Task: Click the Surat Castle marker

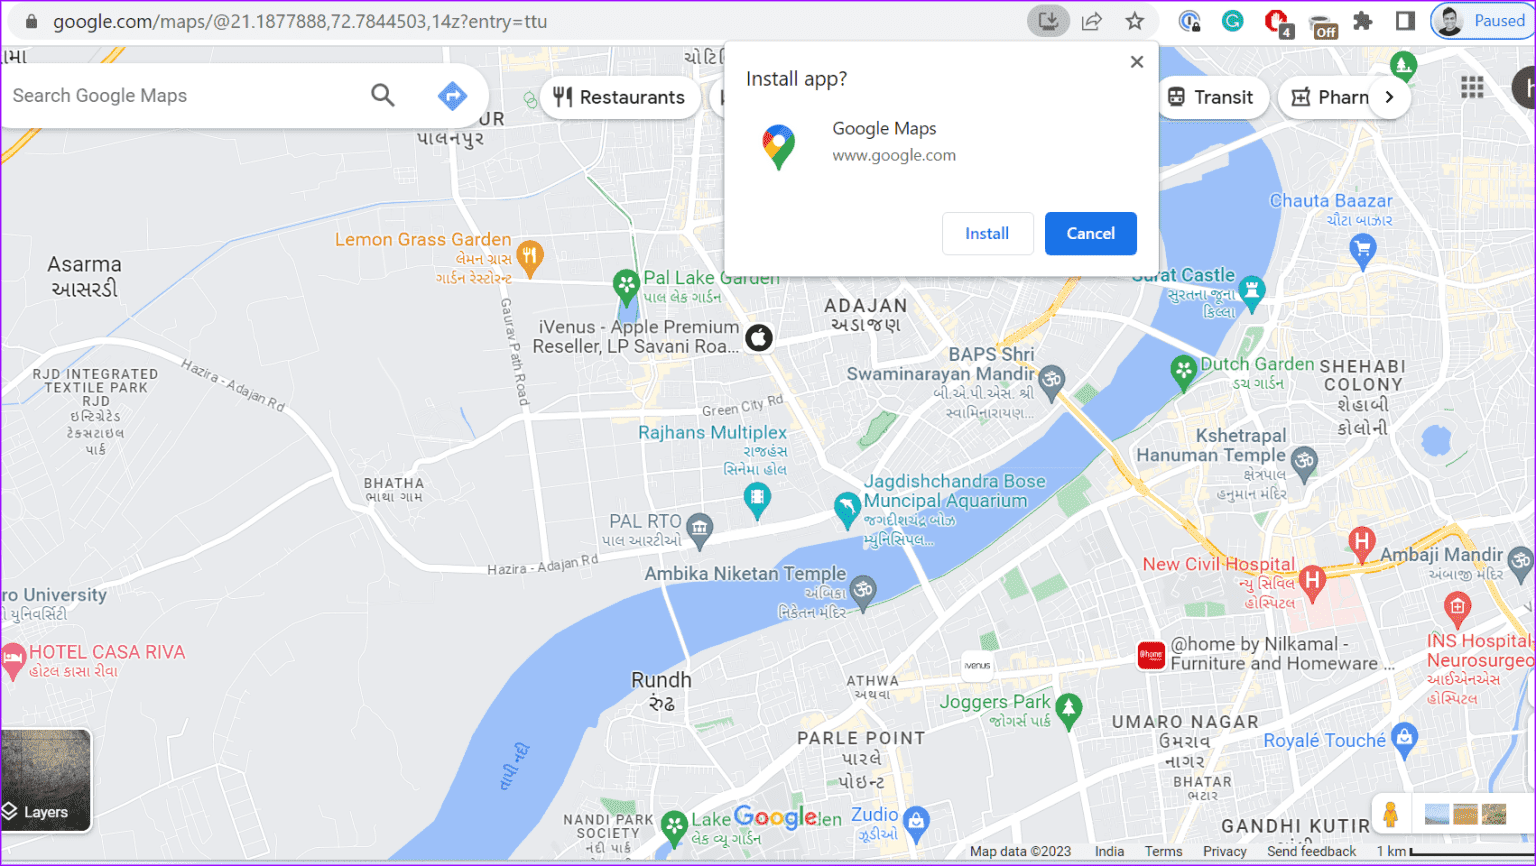Action: point(1251,292)
